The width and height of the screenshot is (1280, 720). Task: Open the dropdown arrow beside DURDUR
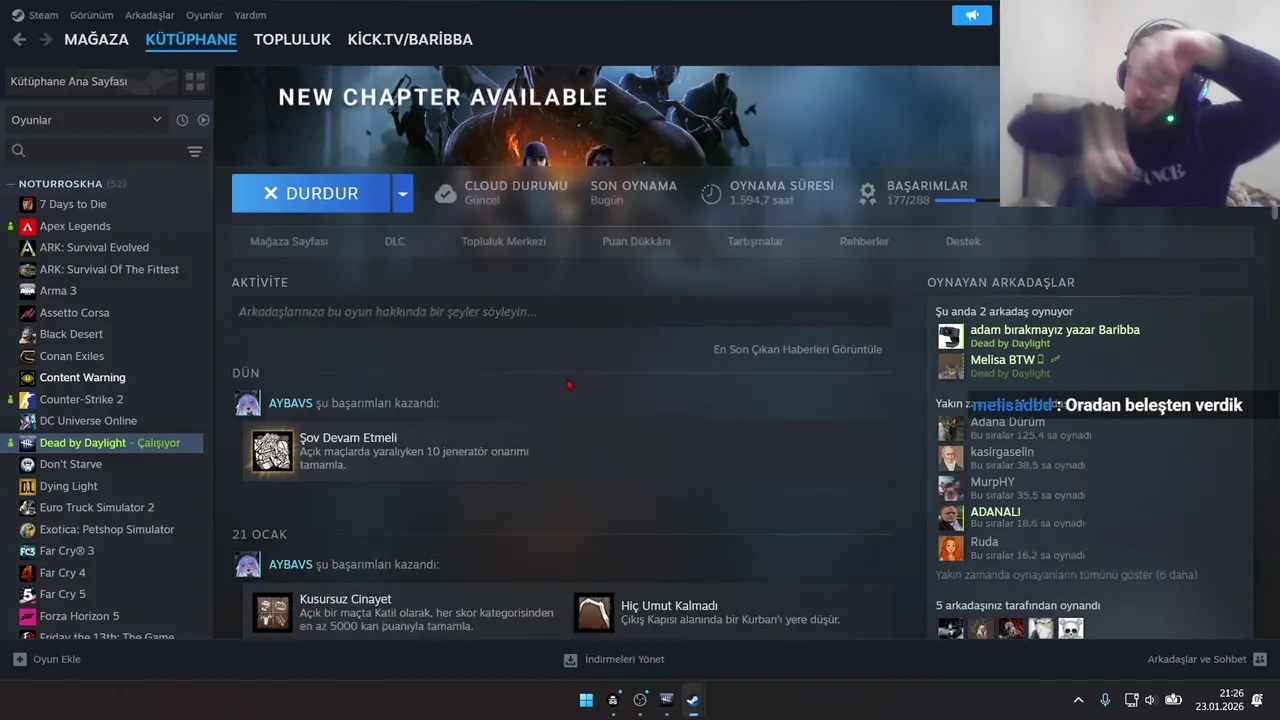402,193
